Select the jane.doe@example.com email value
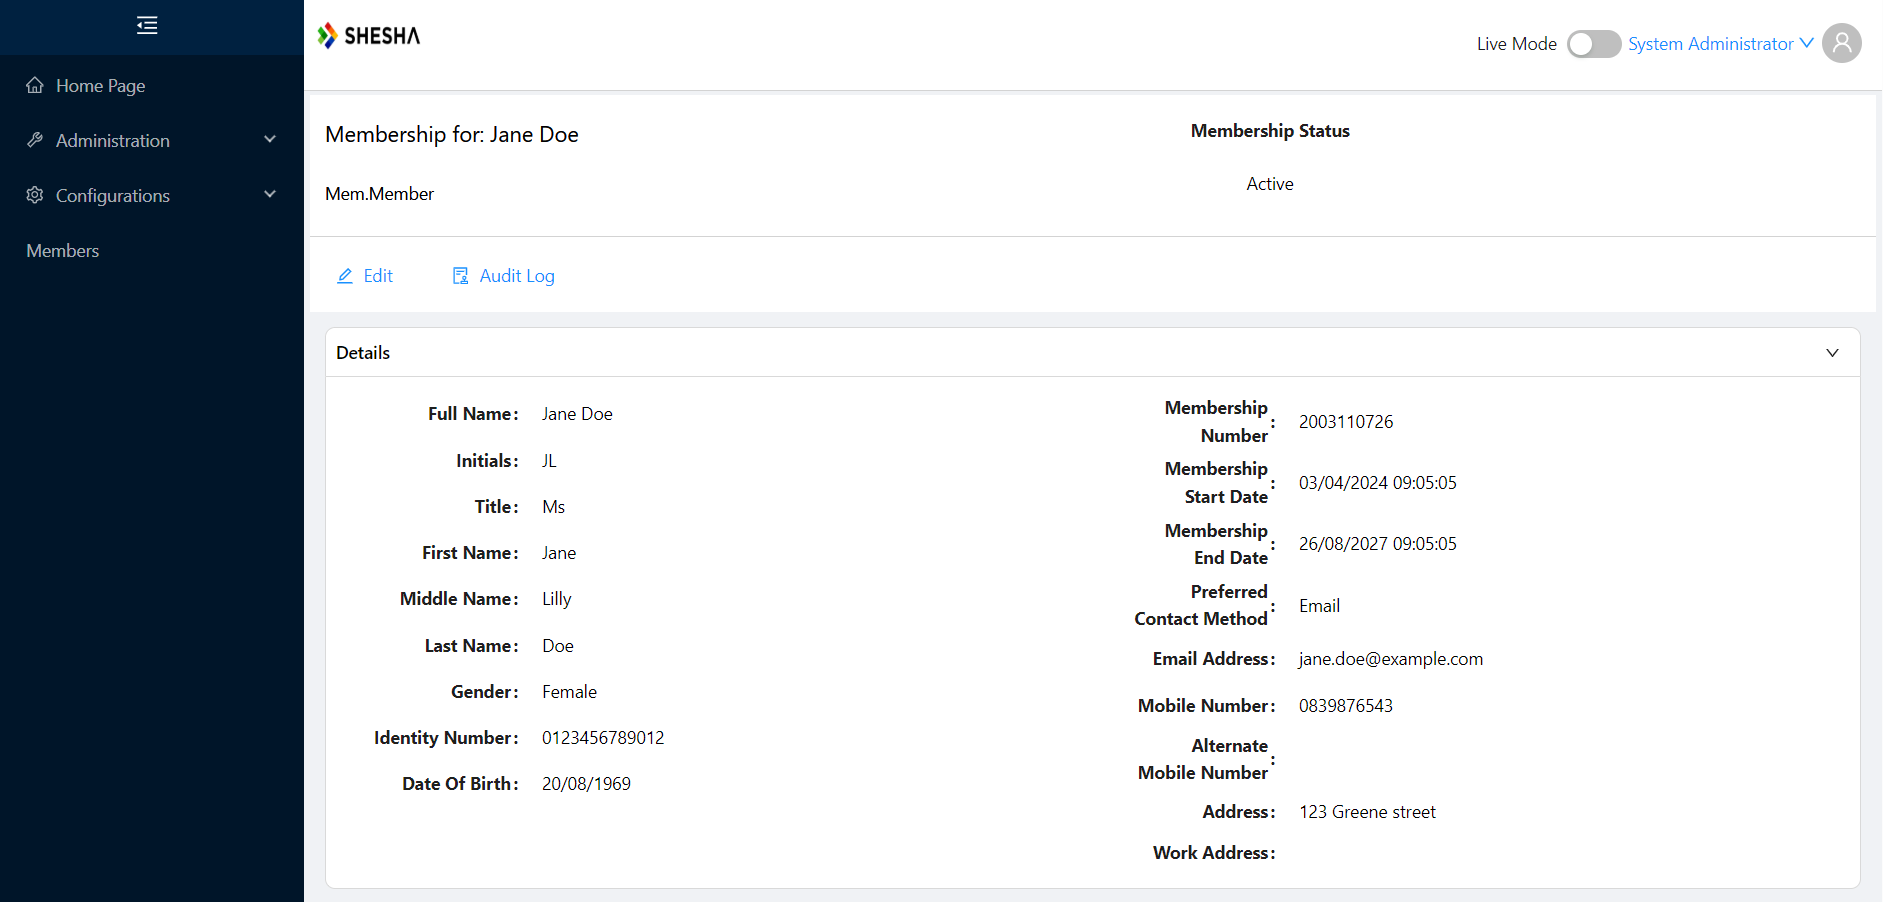Image resolution: width=1883 pixels, height=902 pixels. pos(1390,659)
